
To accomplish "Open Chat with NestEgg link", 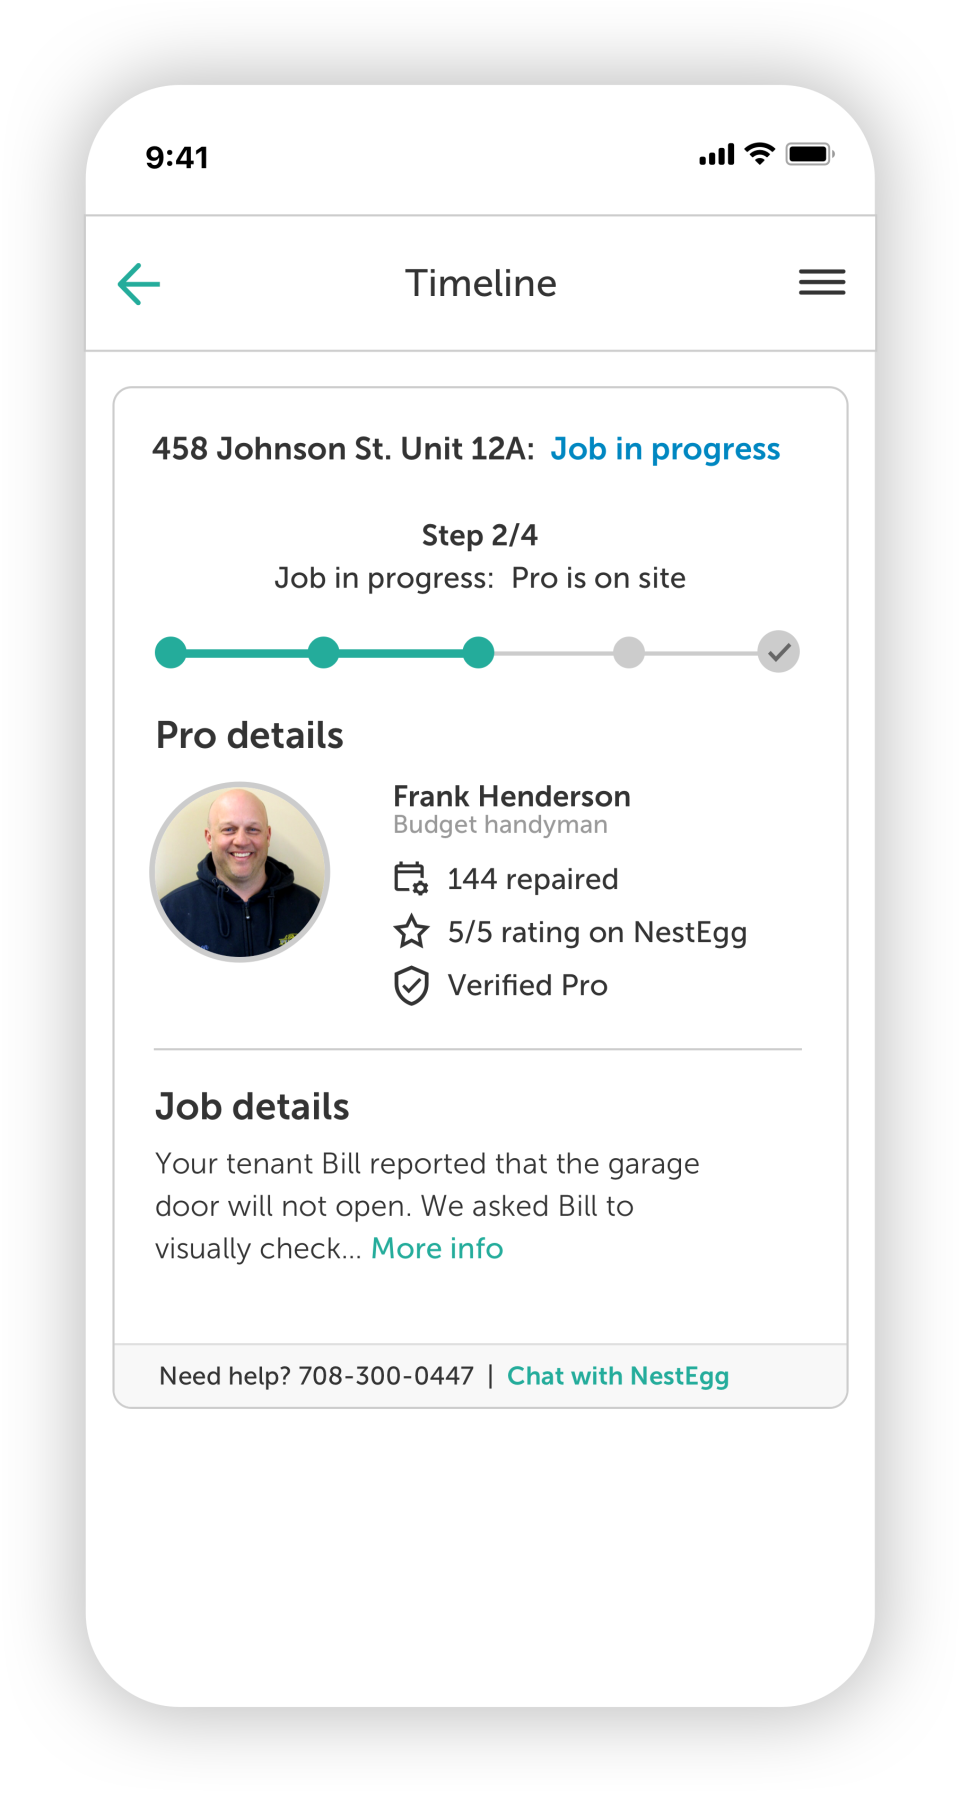I will click(x=618, y=1376).
